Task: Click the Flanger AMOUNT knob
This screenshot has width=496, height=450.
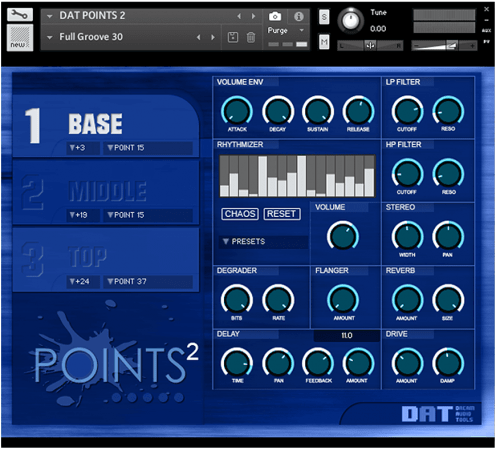Action: pyautogui.click(x=343, y=300)
